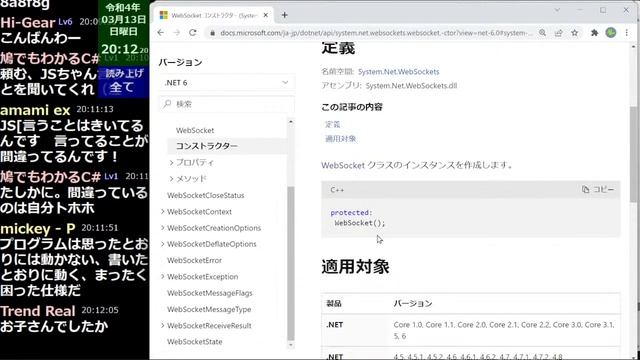Viewport: 640px width, 360px height.
Task: Jump to the 適用対象 in-page link
Action: pos(340,139)
